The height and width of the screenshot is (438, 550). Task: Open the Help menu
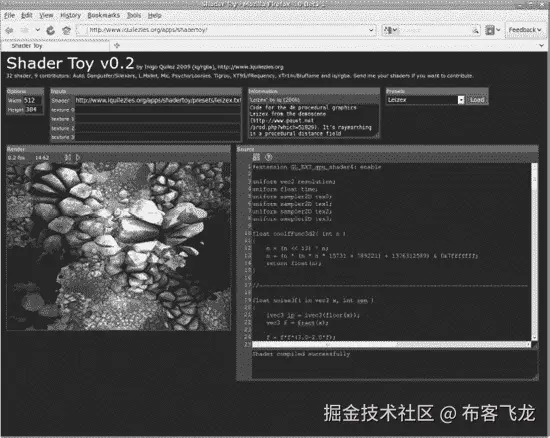154,15
